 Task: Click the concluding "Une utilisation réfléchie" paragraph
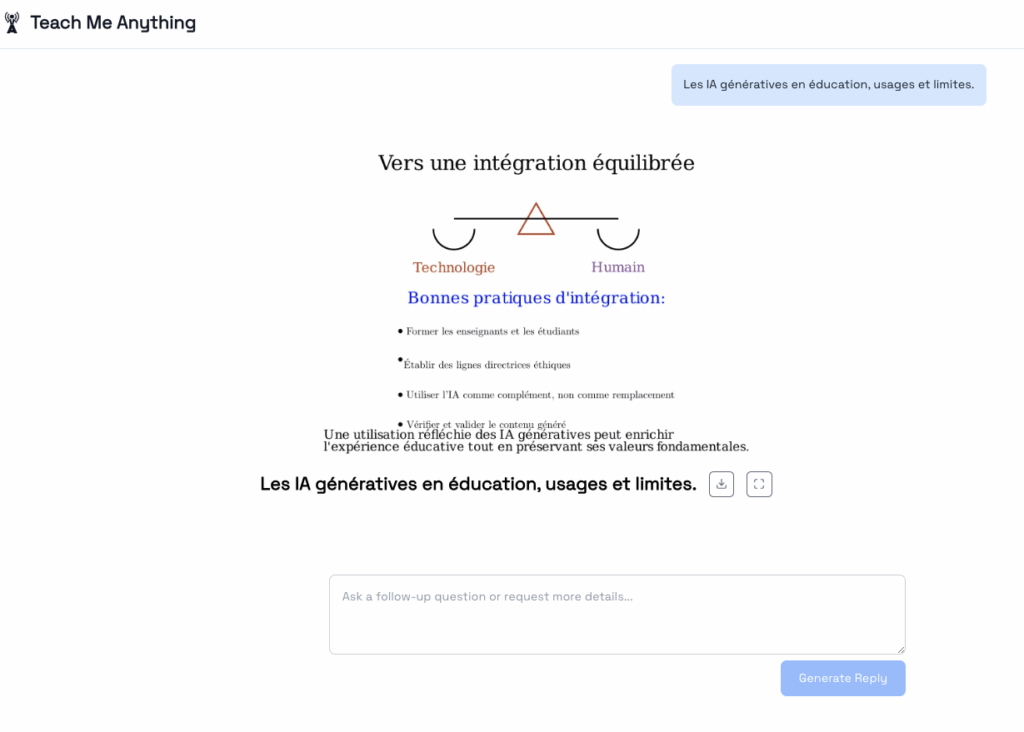[536, 441]
